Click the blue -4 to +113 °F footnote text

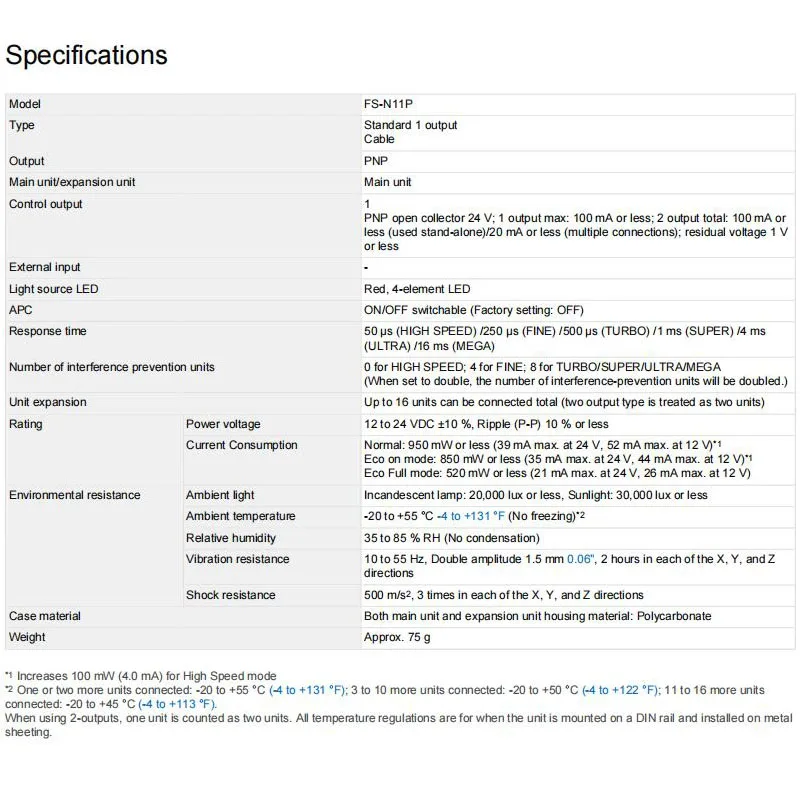tap(178, 704)
